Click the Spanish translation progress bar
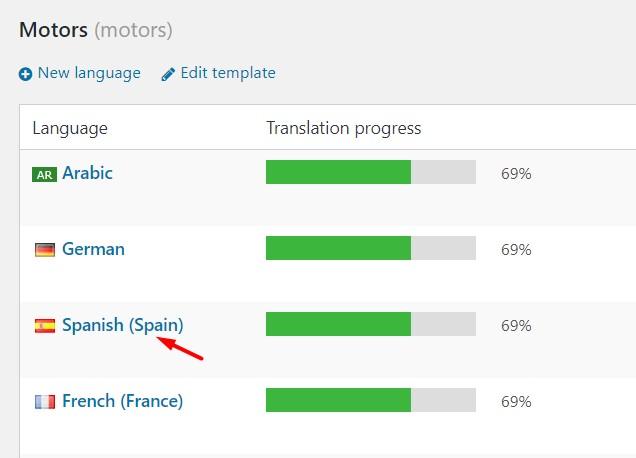This screenshot has height=458, width=636. tap(370, 324)
